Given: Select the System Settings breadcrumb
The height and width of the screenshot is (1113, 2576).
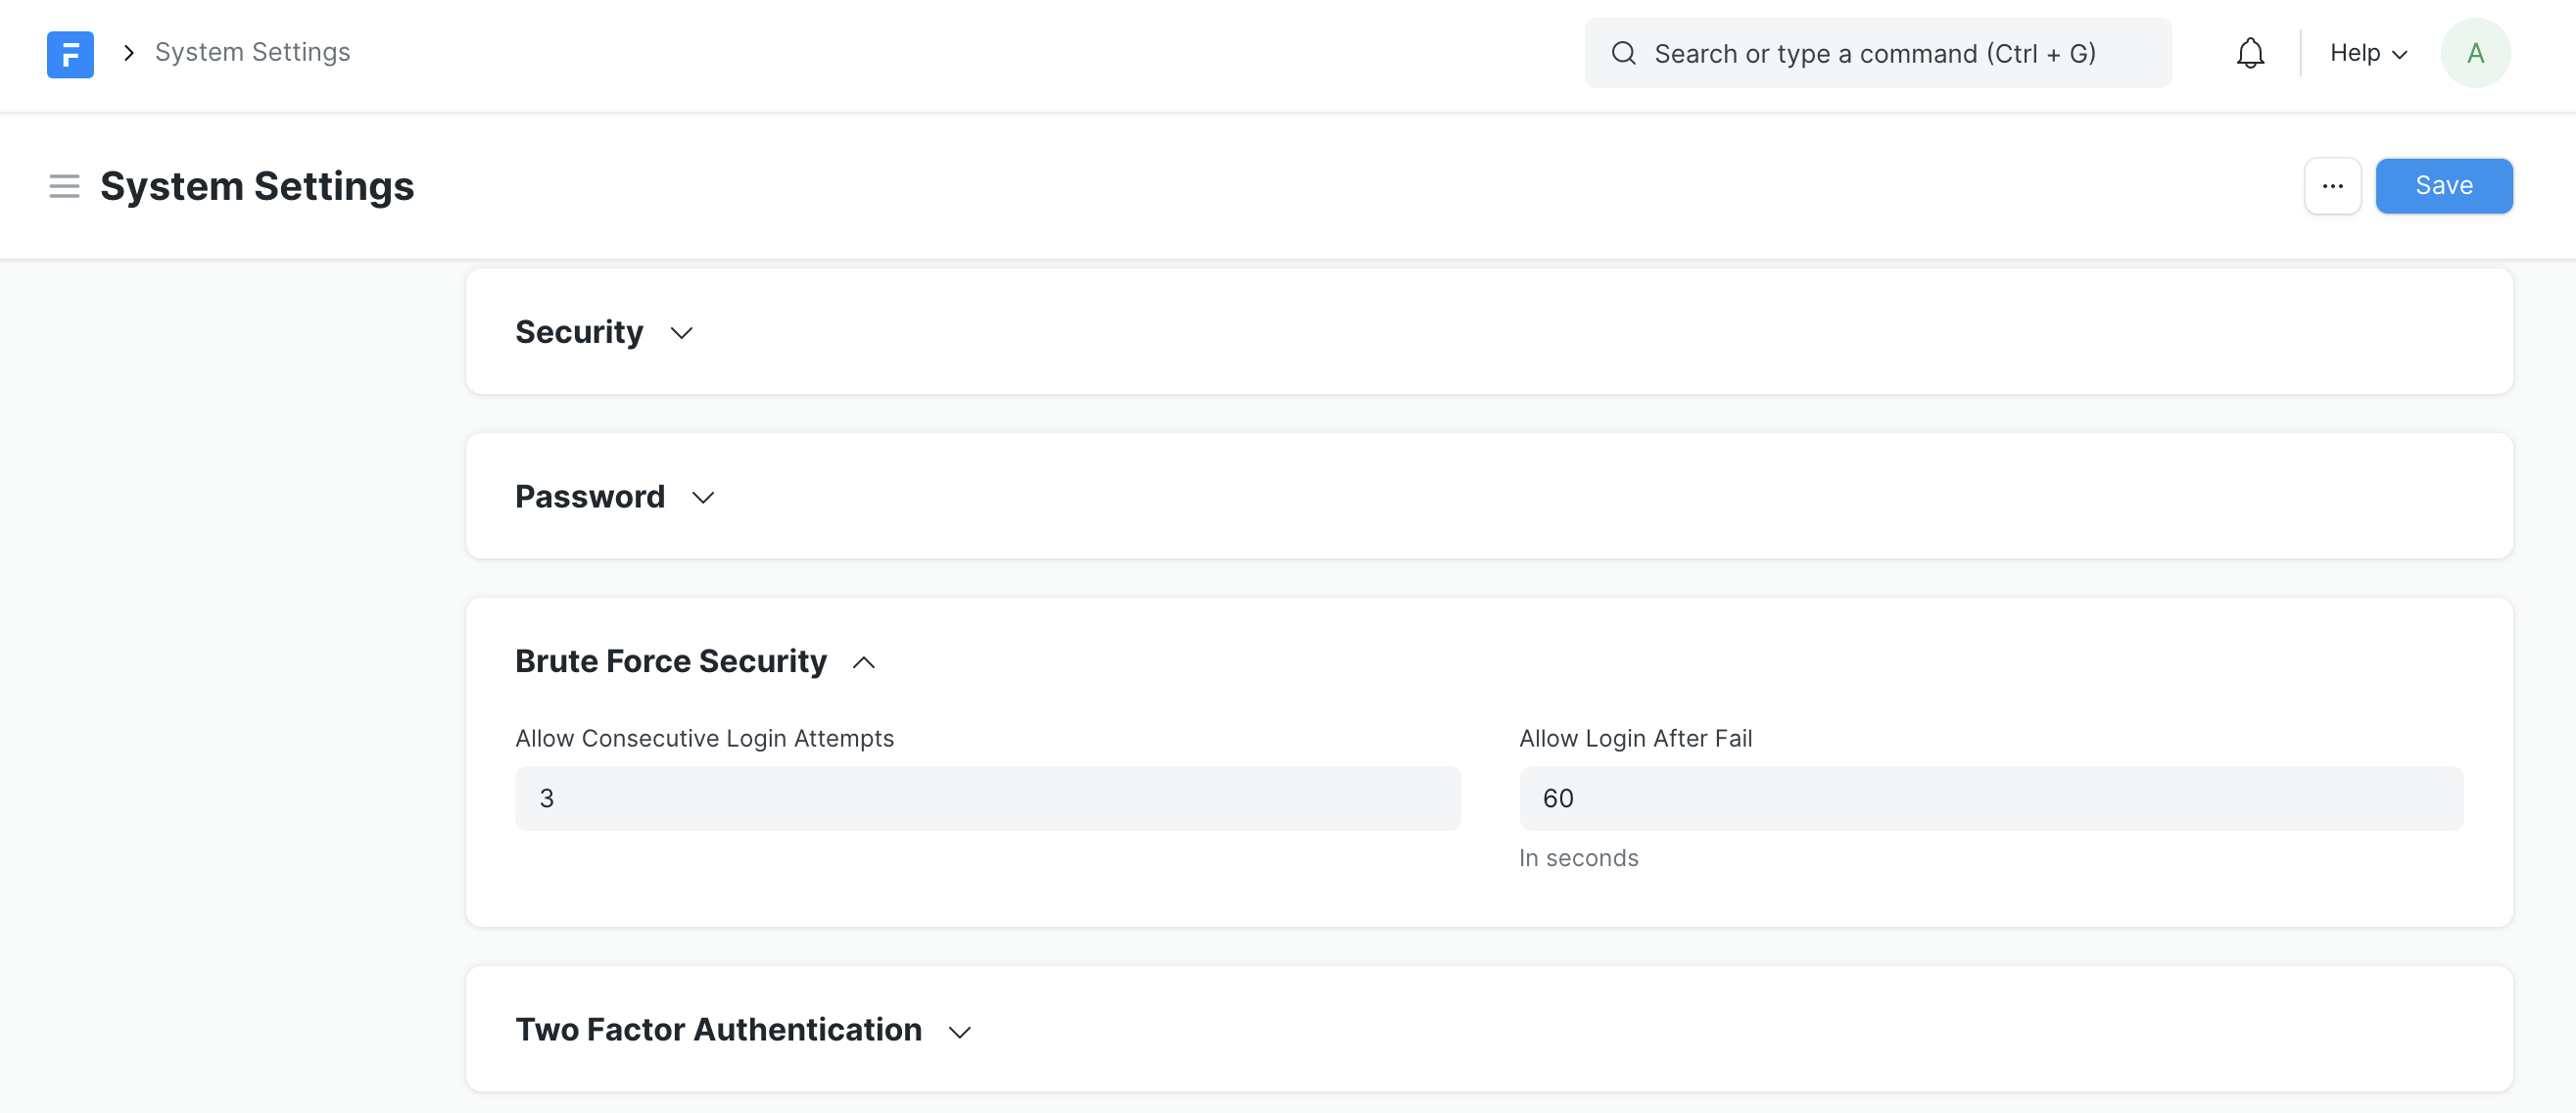Looking at the screenshot, I should (x=251, y=52).
